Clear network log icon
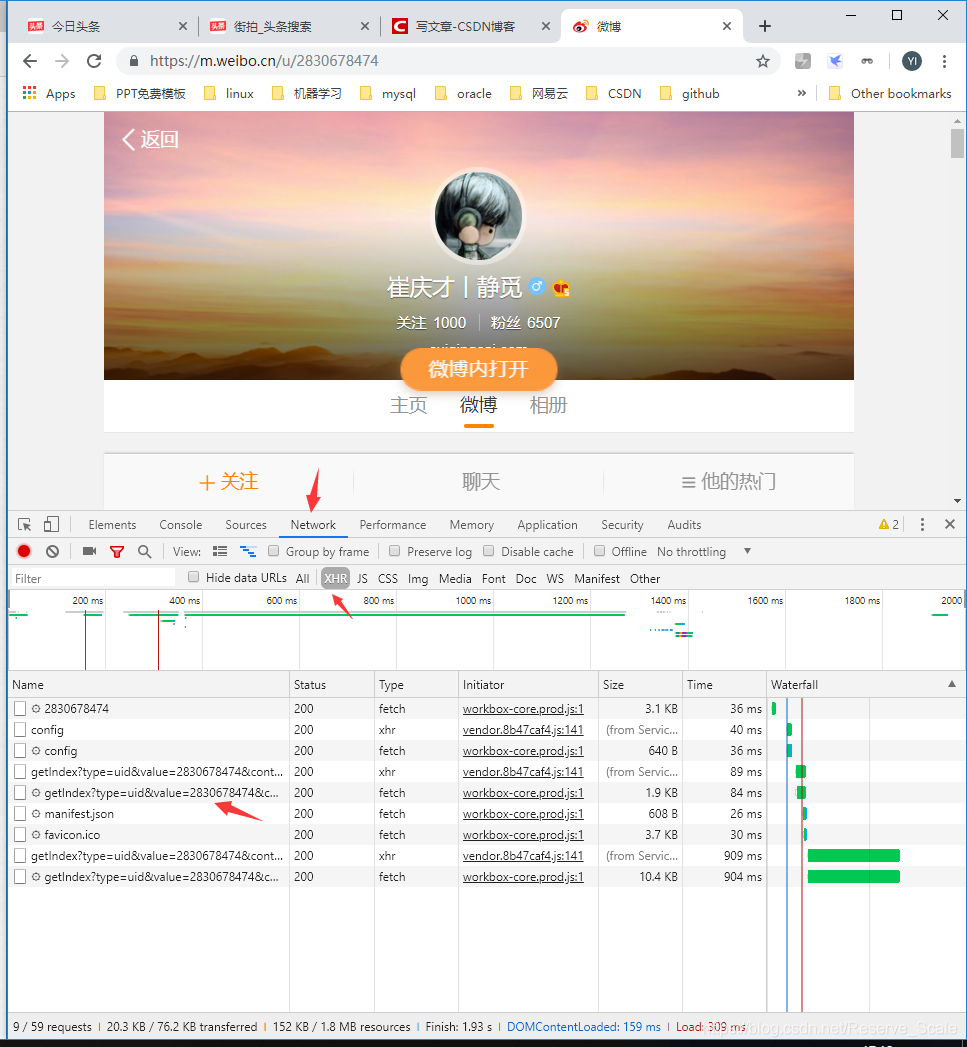 [52, 552]
